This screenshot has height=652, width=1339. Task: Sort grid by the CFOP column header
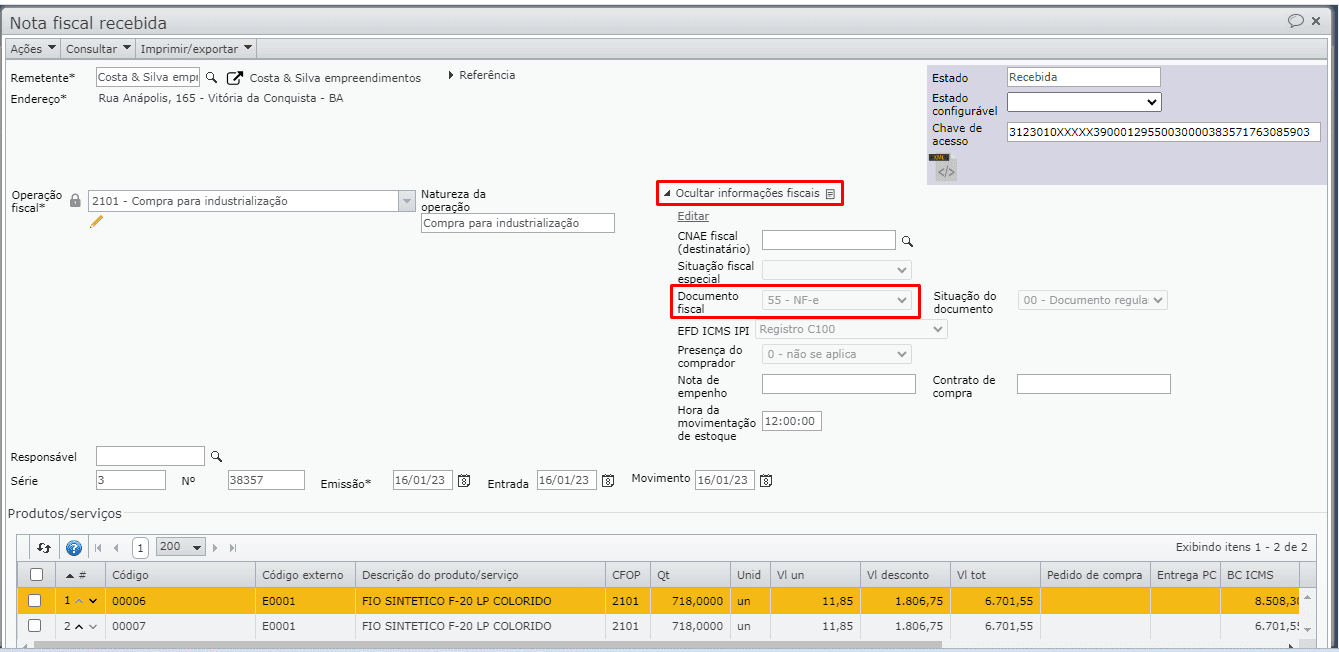[627, 575]
